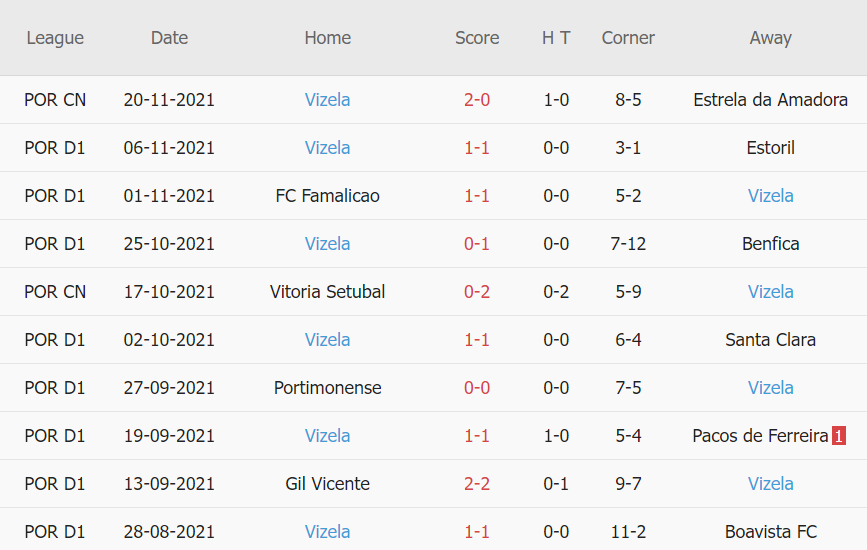Open Vizela link in 20-11-2021 match row

327,100
